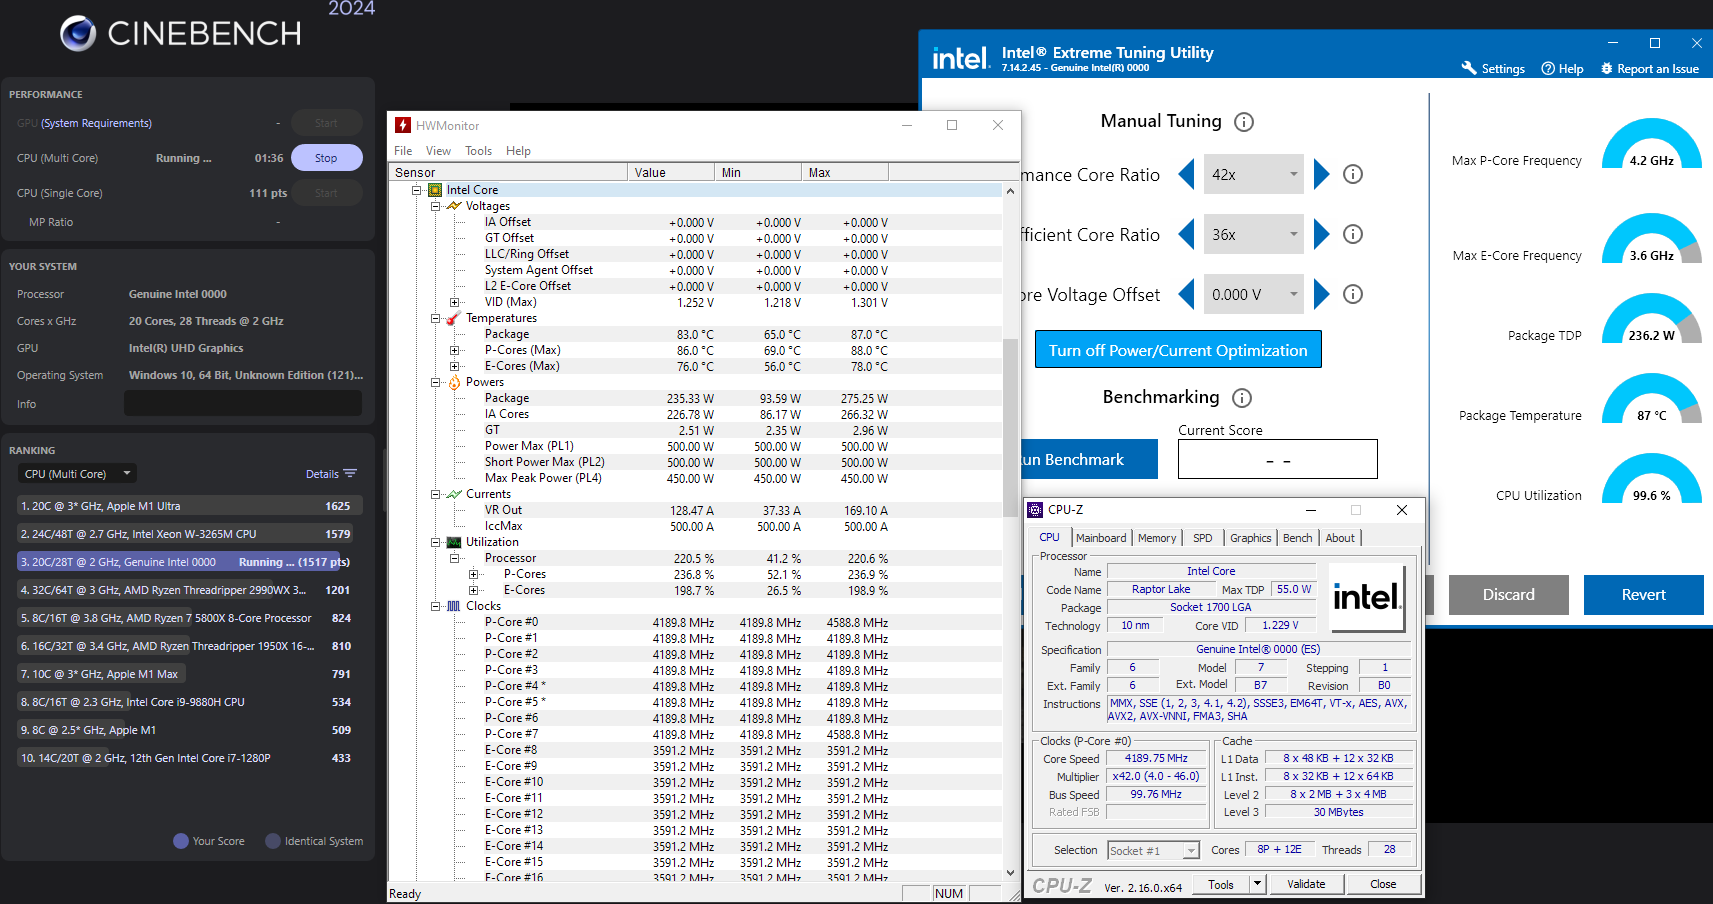The width and height of the screenshot is (1713, 904).
Task: Open System Requirements link in Cinebench
Action: pyautogui.click(x=96, y=123)
